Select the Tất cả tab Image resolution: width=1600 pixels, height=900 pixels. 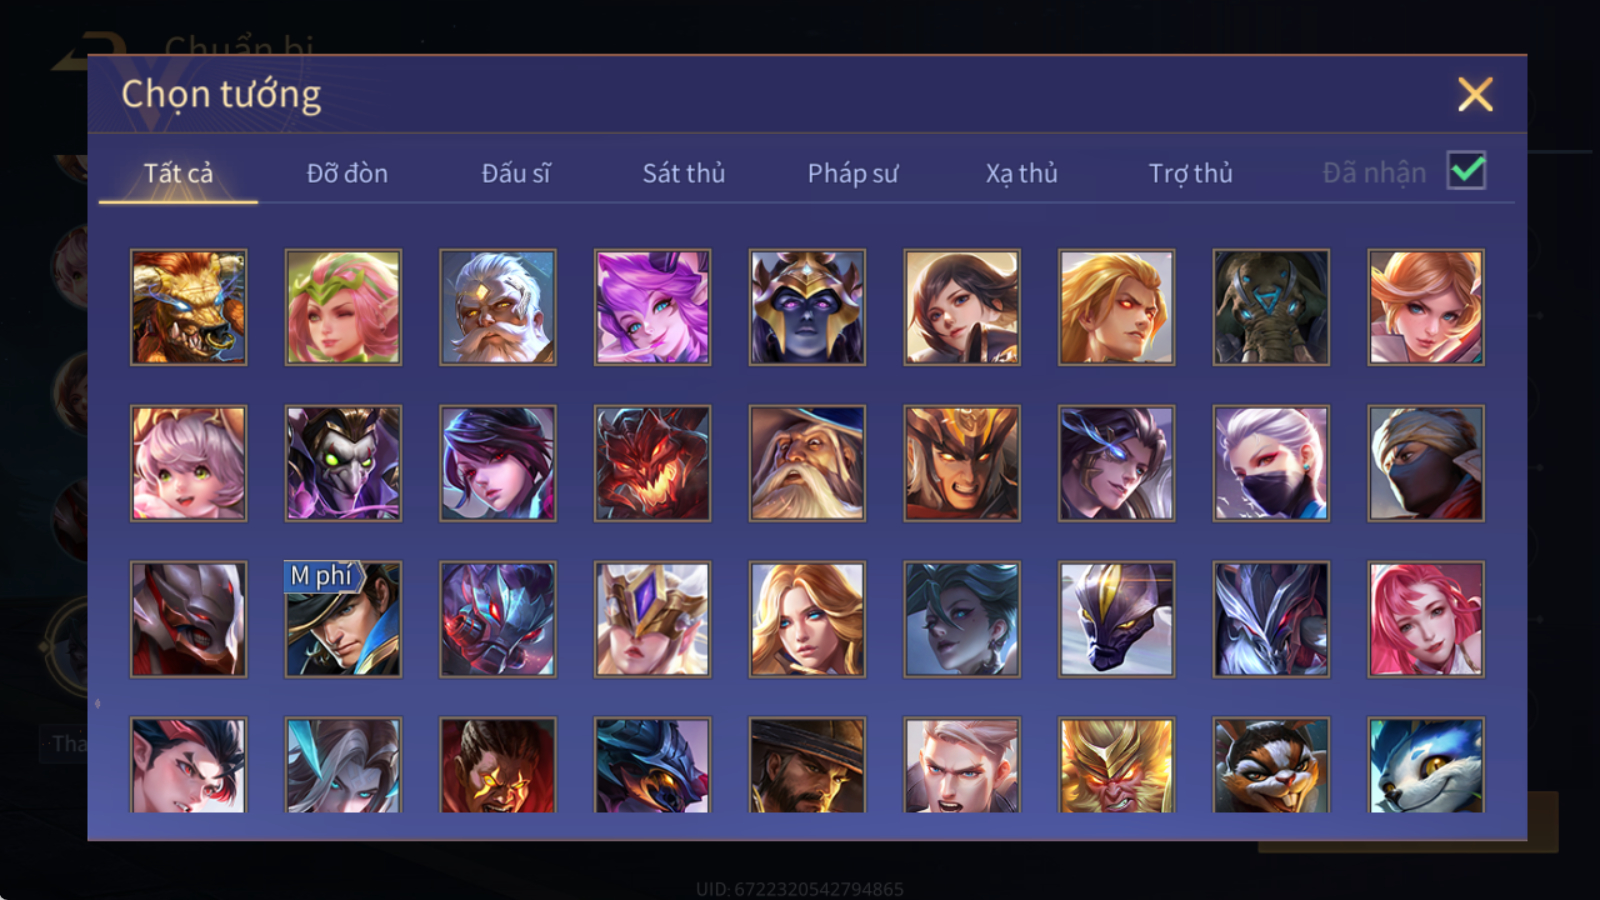point(178,173)
